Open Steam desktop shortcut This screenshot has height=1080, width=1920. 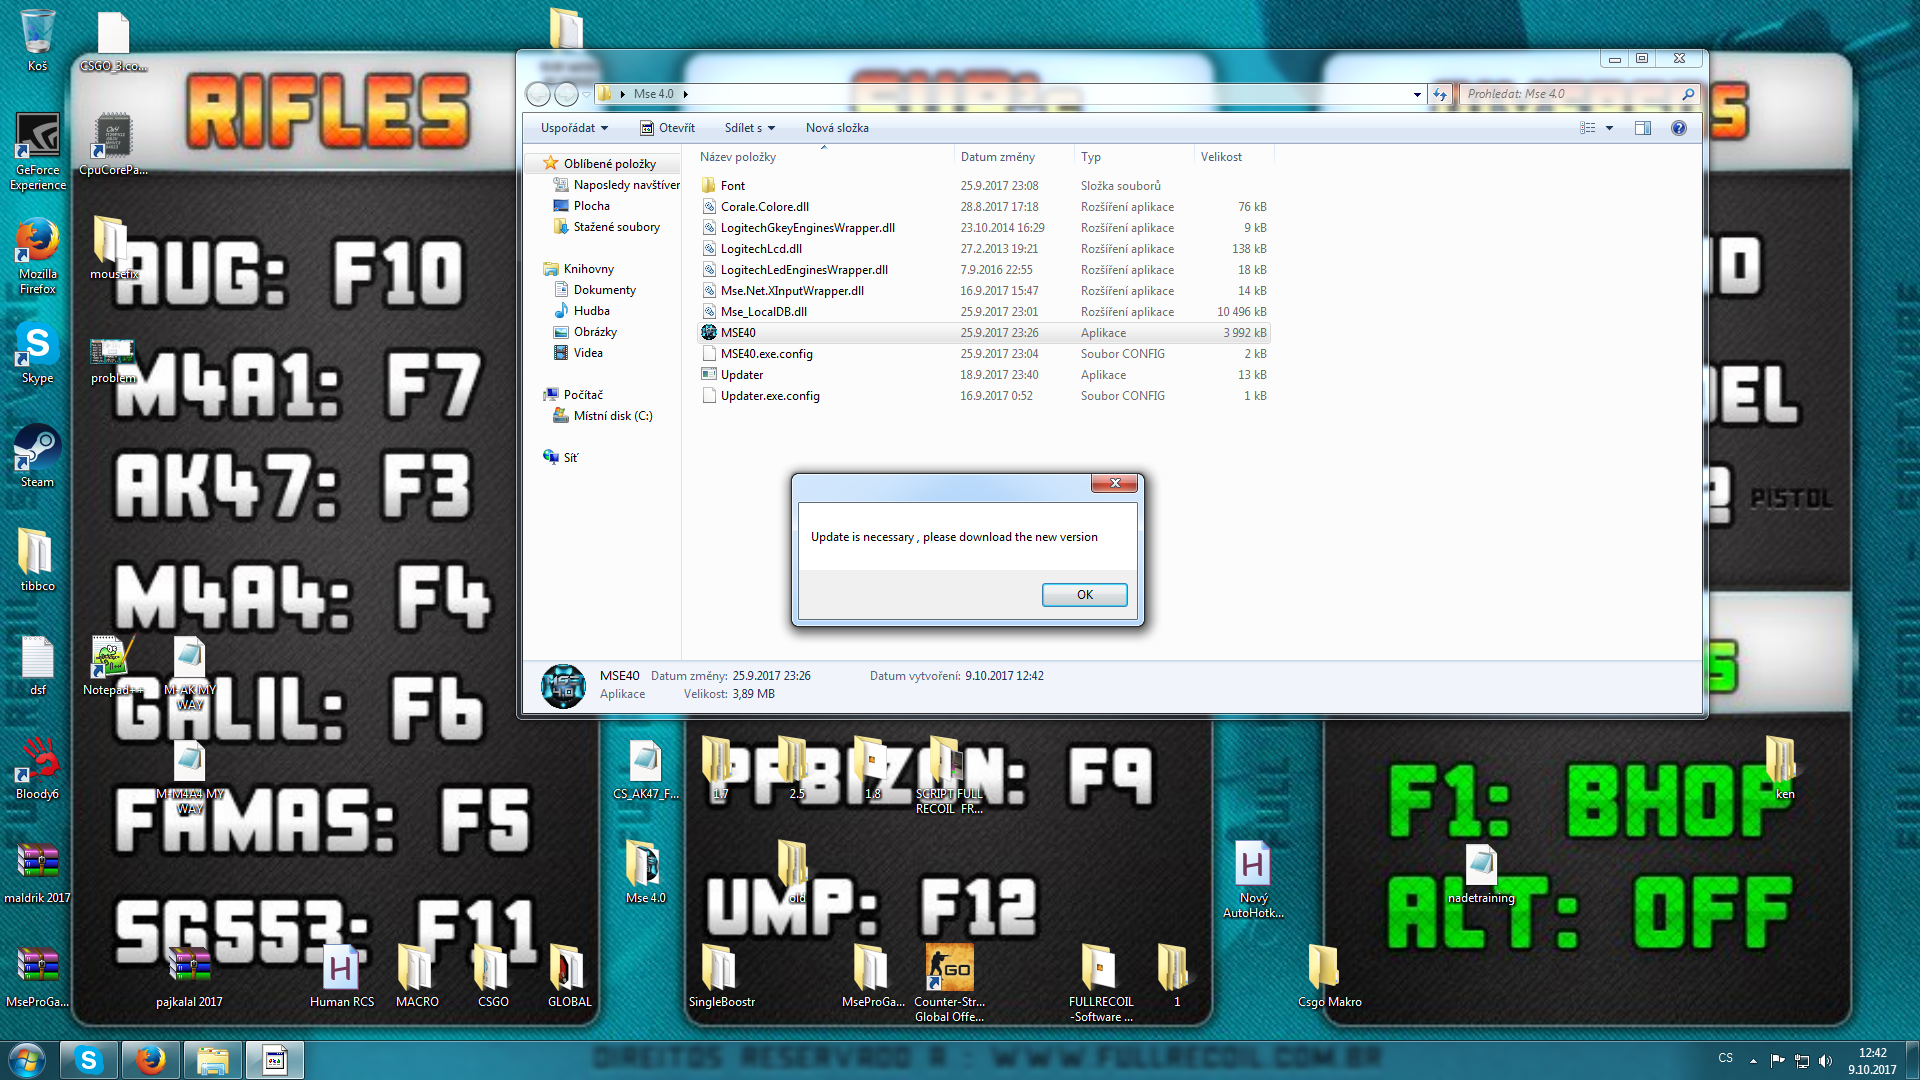(x=37, y=457)
